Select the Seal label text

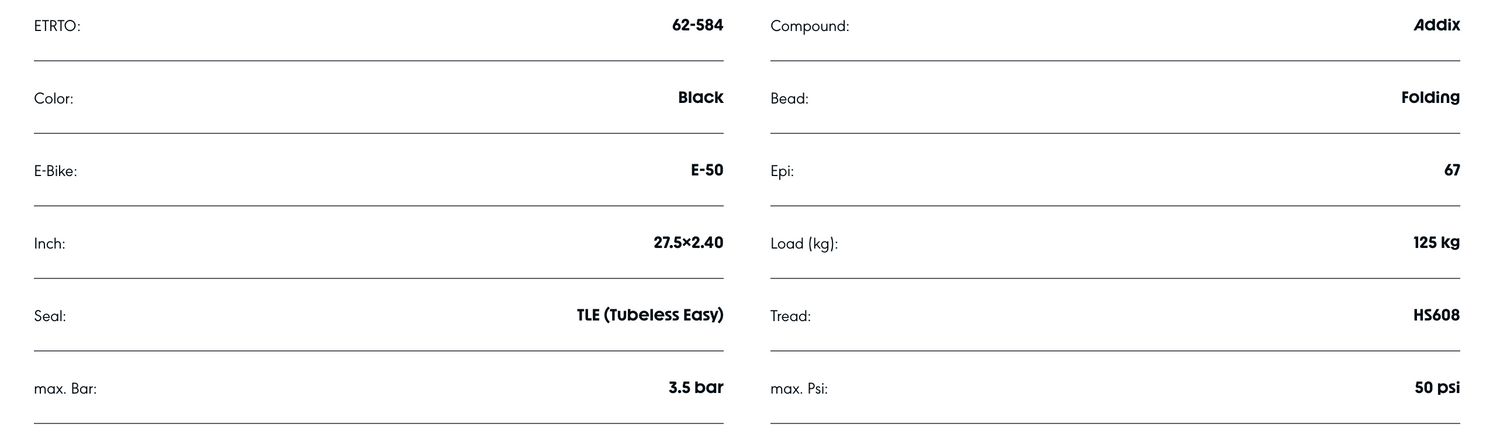coord(50,316)
